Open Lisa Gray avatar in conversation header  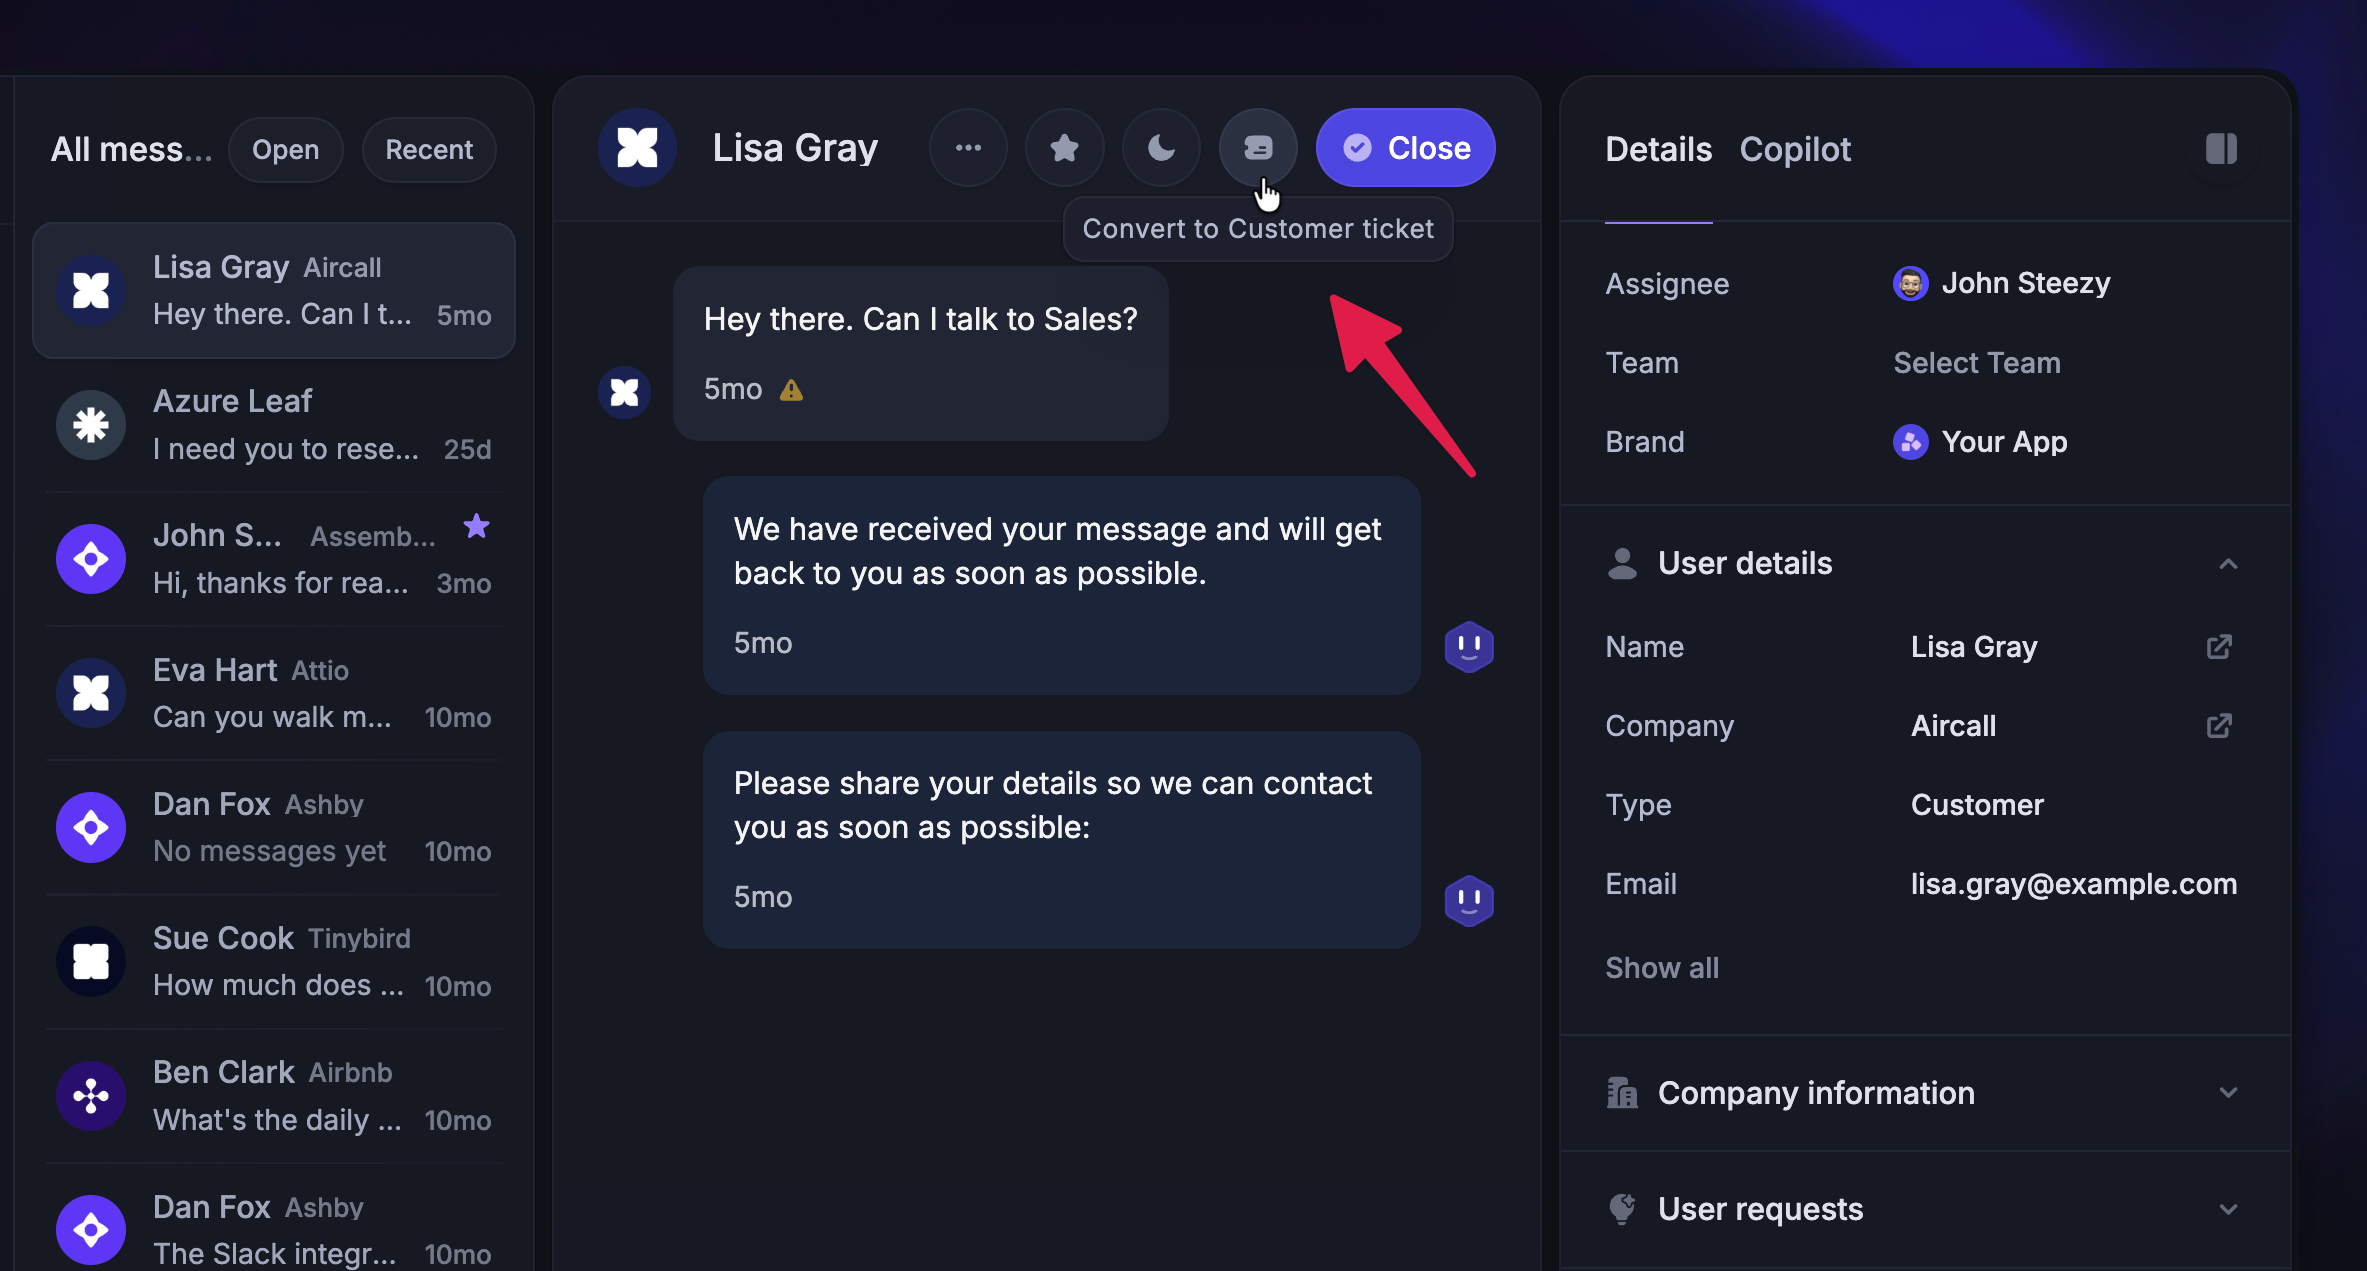coord(637,148)
